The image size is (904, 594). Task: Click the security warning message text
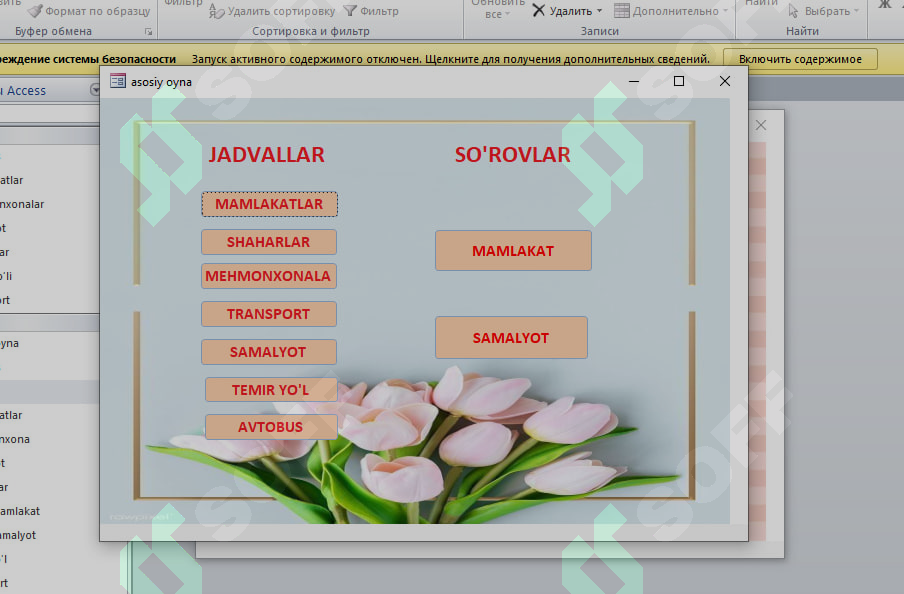tap(451, 59)
